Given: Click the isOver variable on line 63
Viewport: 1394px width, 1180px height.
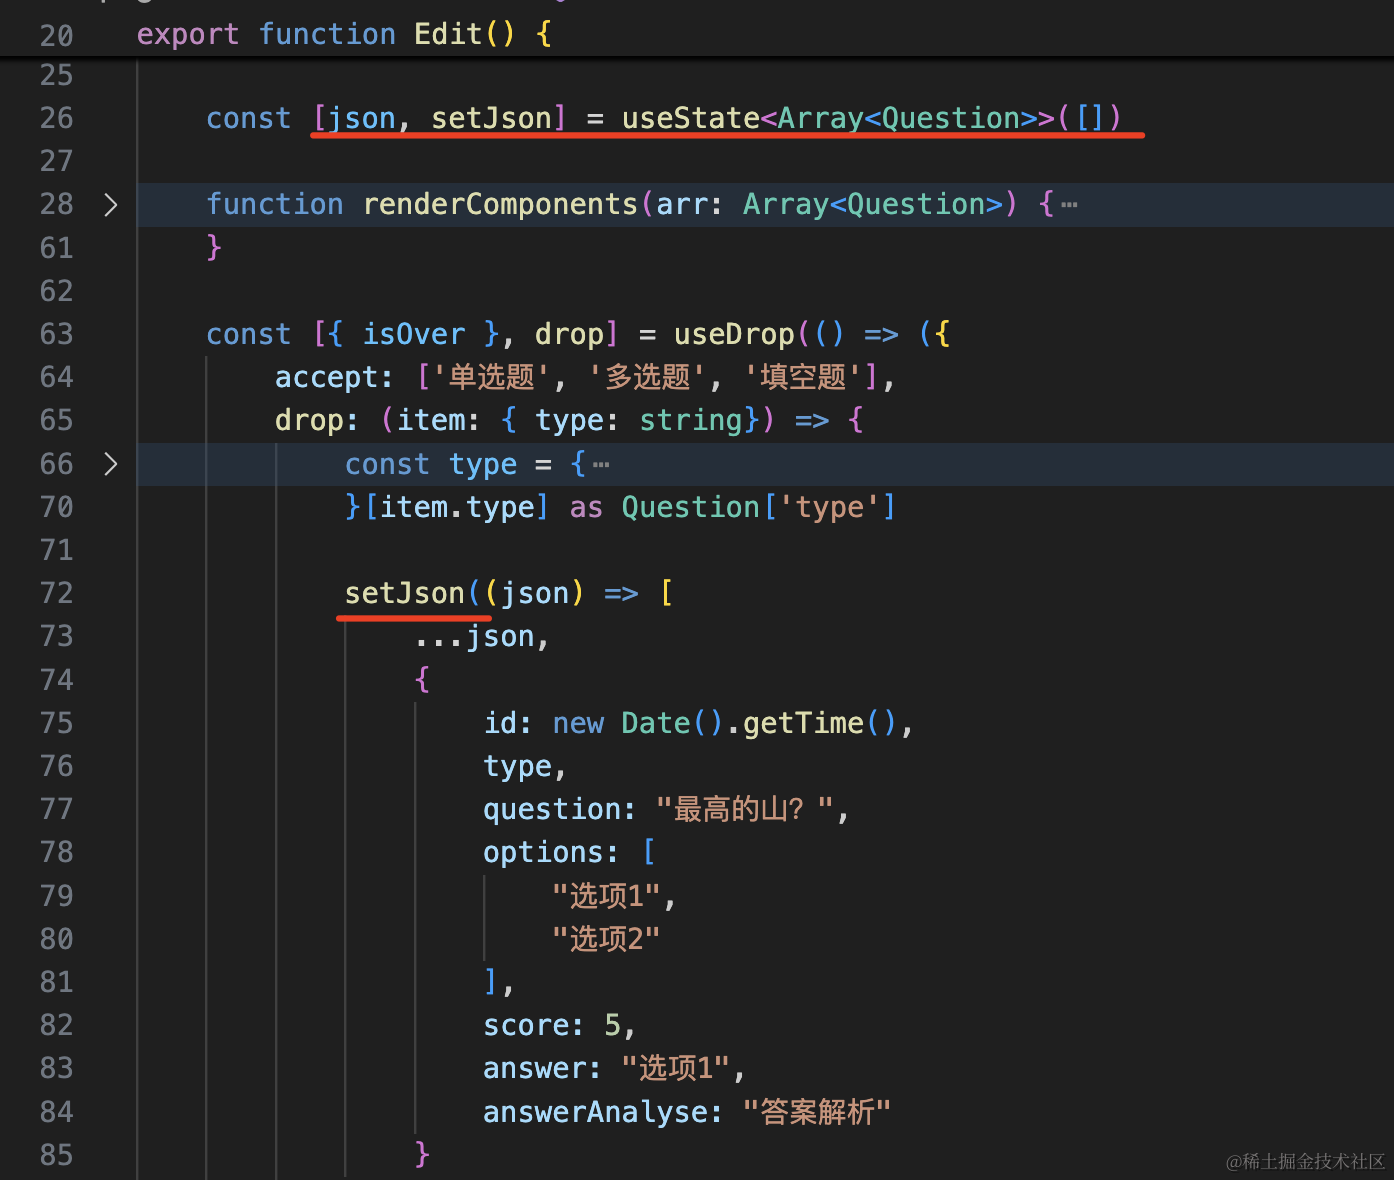Looking at the screenshot, I should (413, 334).
